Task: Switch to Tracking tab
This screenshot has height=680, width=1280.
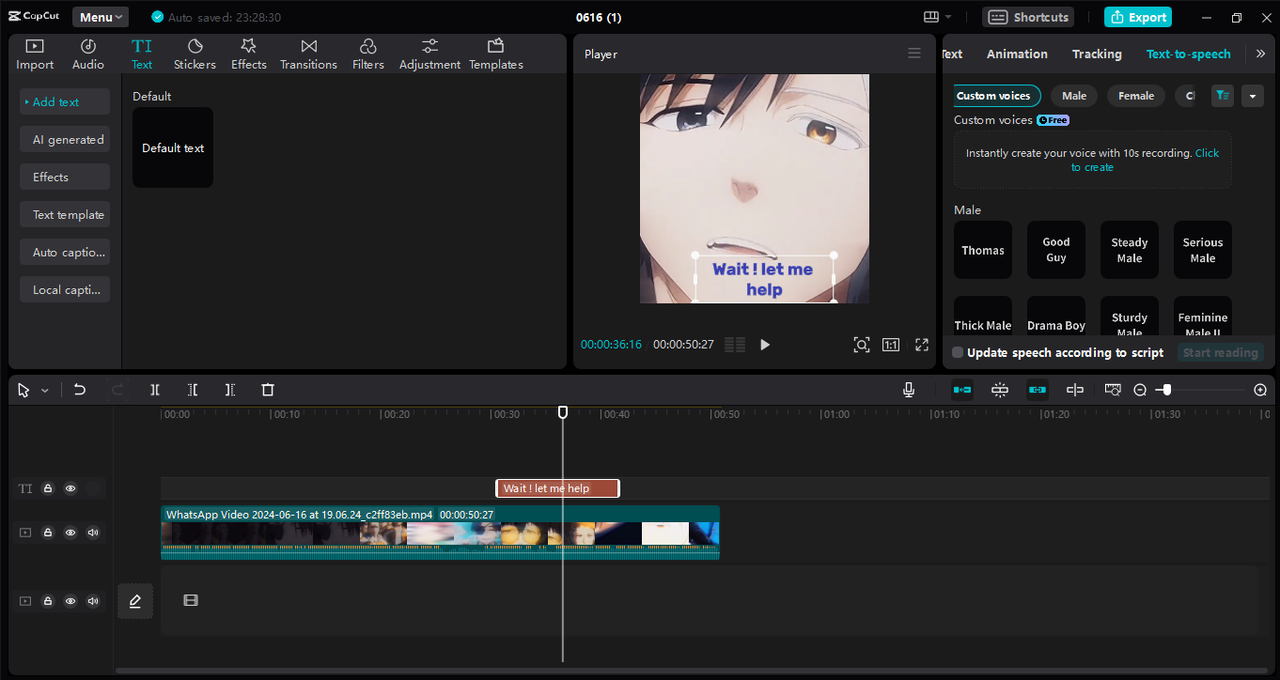Action: click(x=1097, y=54)
